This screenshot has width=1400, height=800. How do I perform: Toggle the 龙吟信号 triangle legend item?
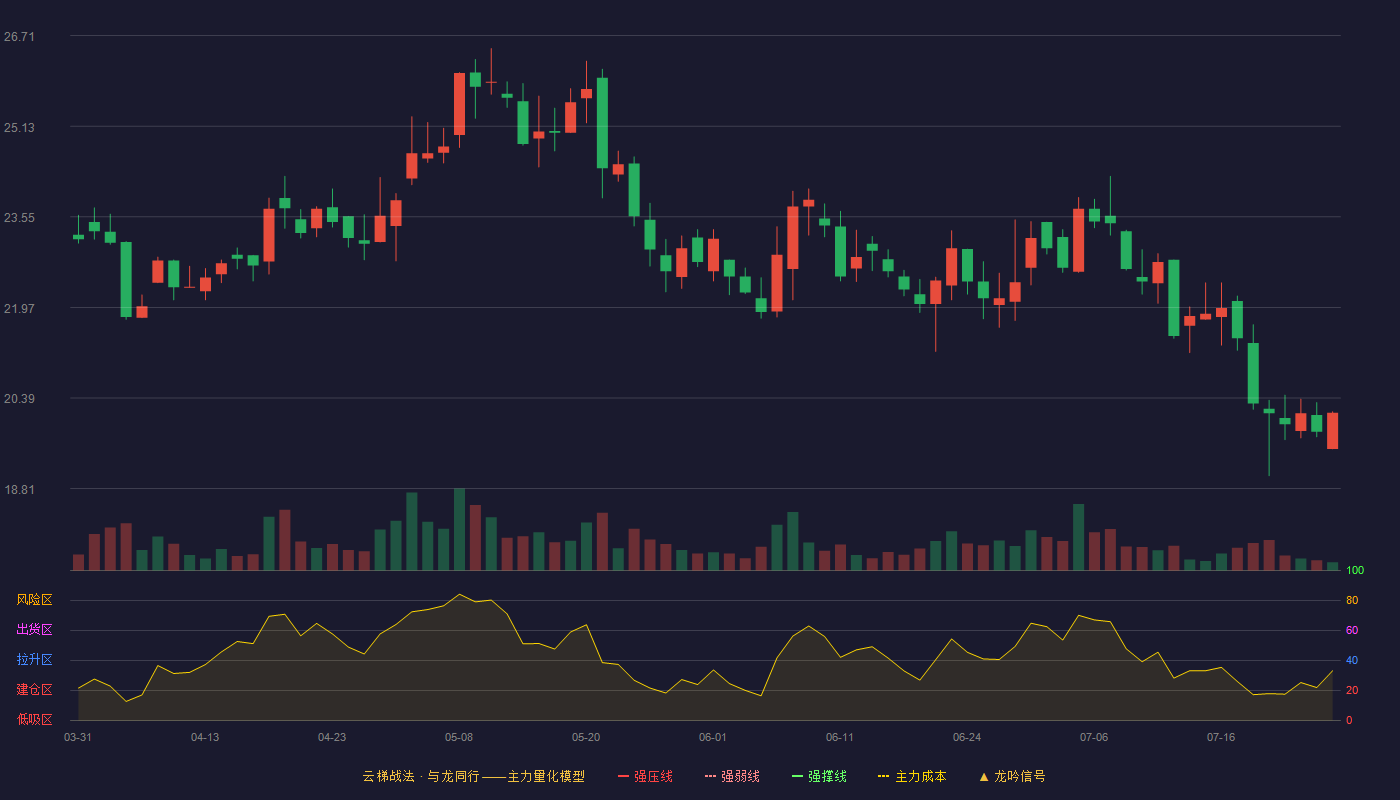point(1012,776)
